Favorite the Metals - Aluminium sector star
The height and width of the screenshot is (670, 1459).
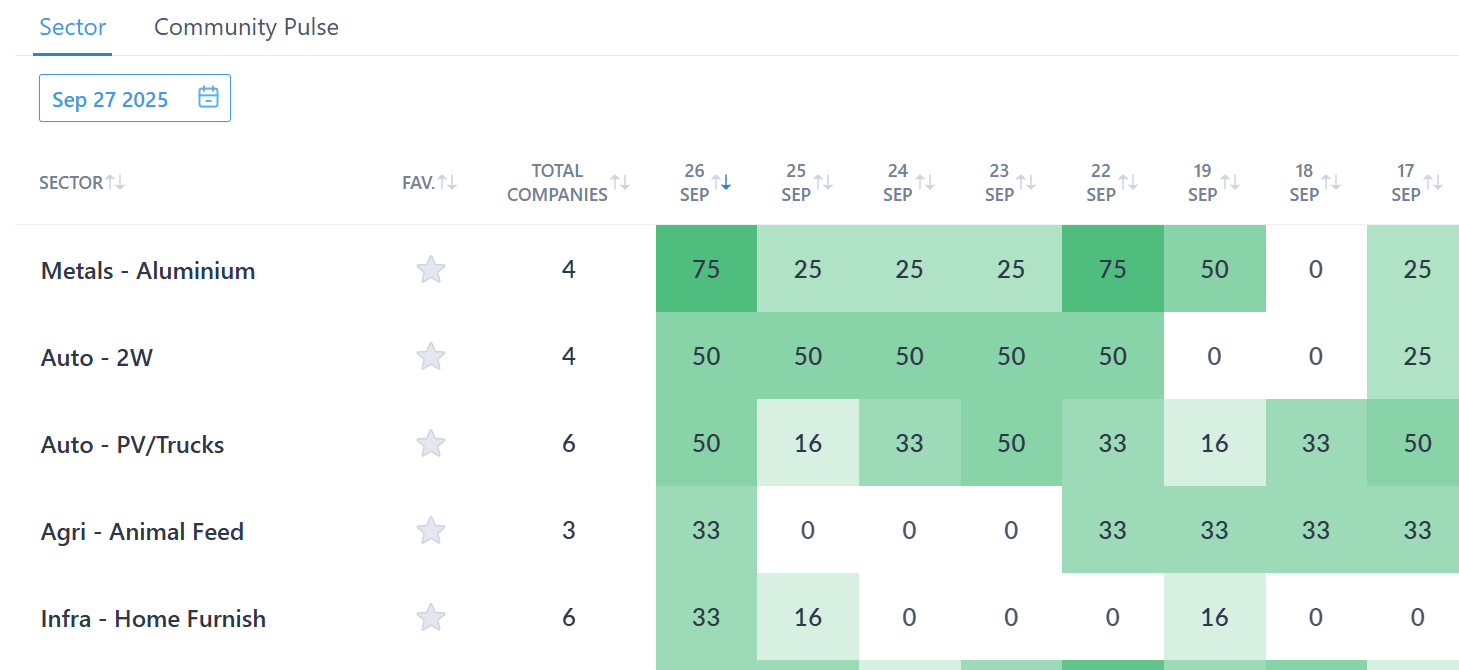point(430,269)
